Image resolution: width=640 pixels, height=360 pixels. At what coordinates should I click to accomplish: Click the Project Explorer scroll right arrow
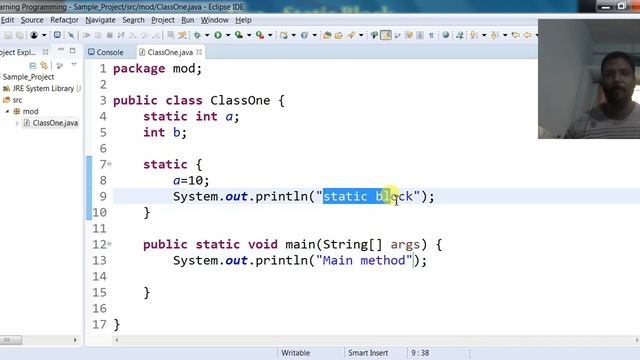tap(75, 340)
